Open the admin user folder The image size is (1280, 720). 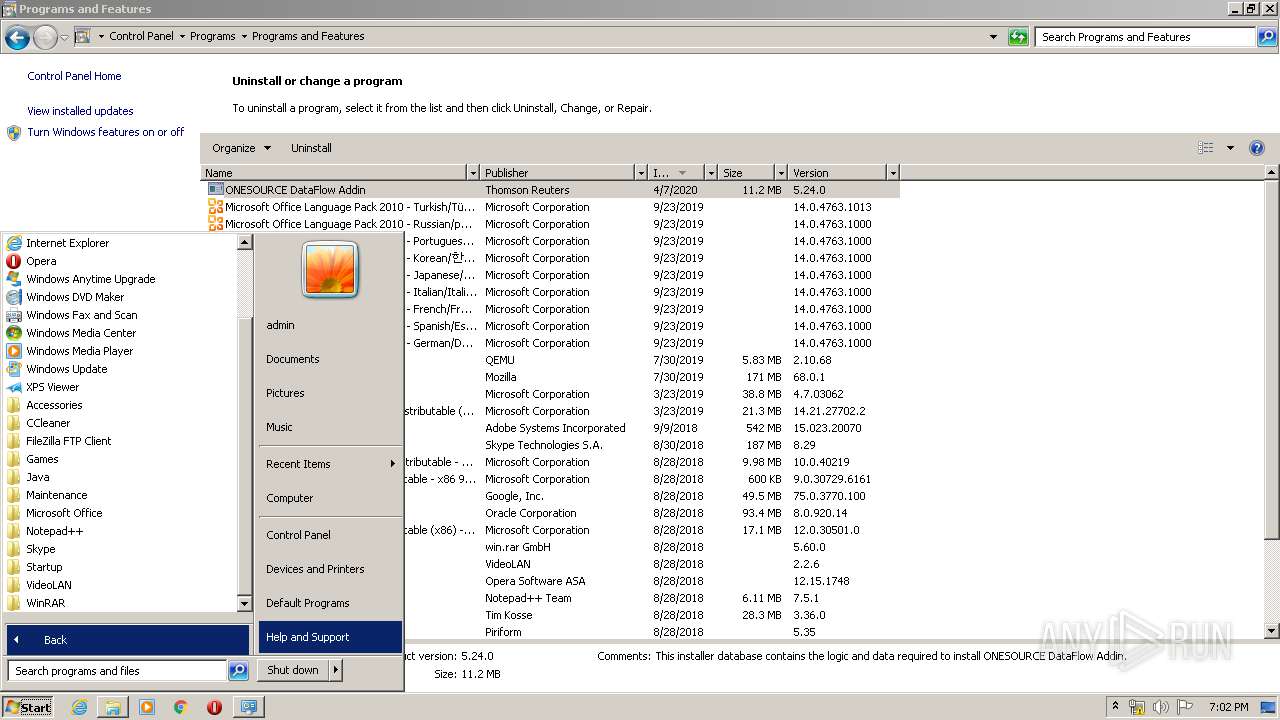pos(330,325)
